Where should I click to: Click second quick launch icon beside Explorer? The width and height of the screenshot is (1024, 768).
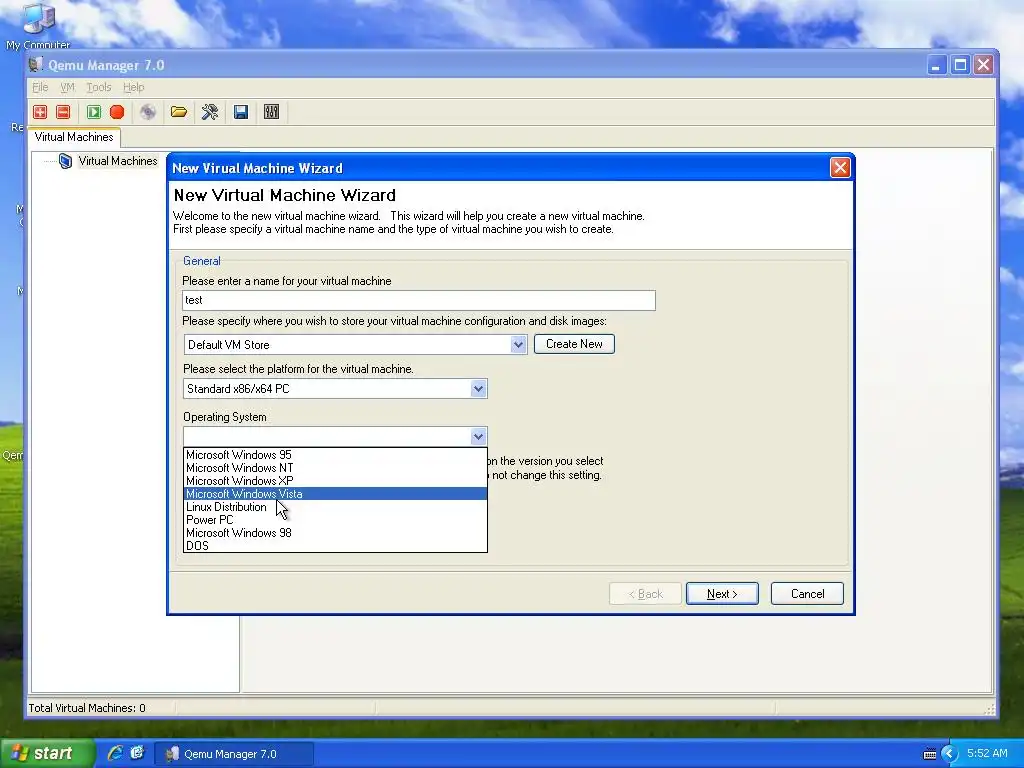click(x=137, y=754)
